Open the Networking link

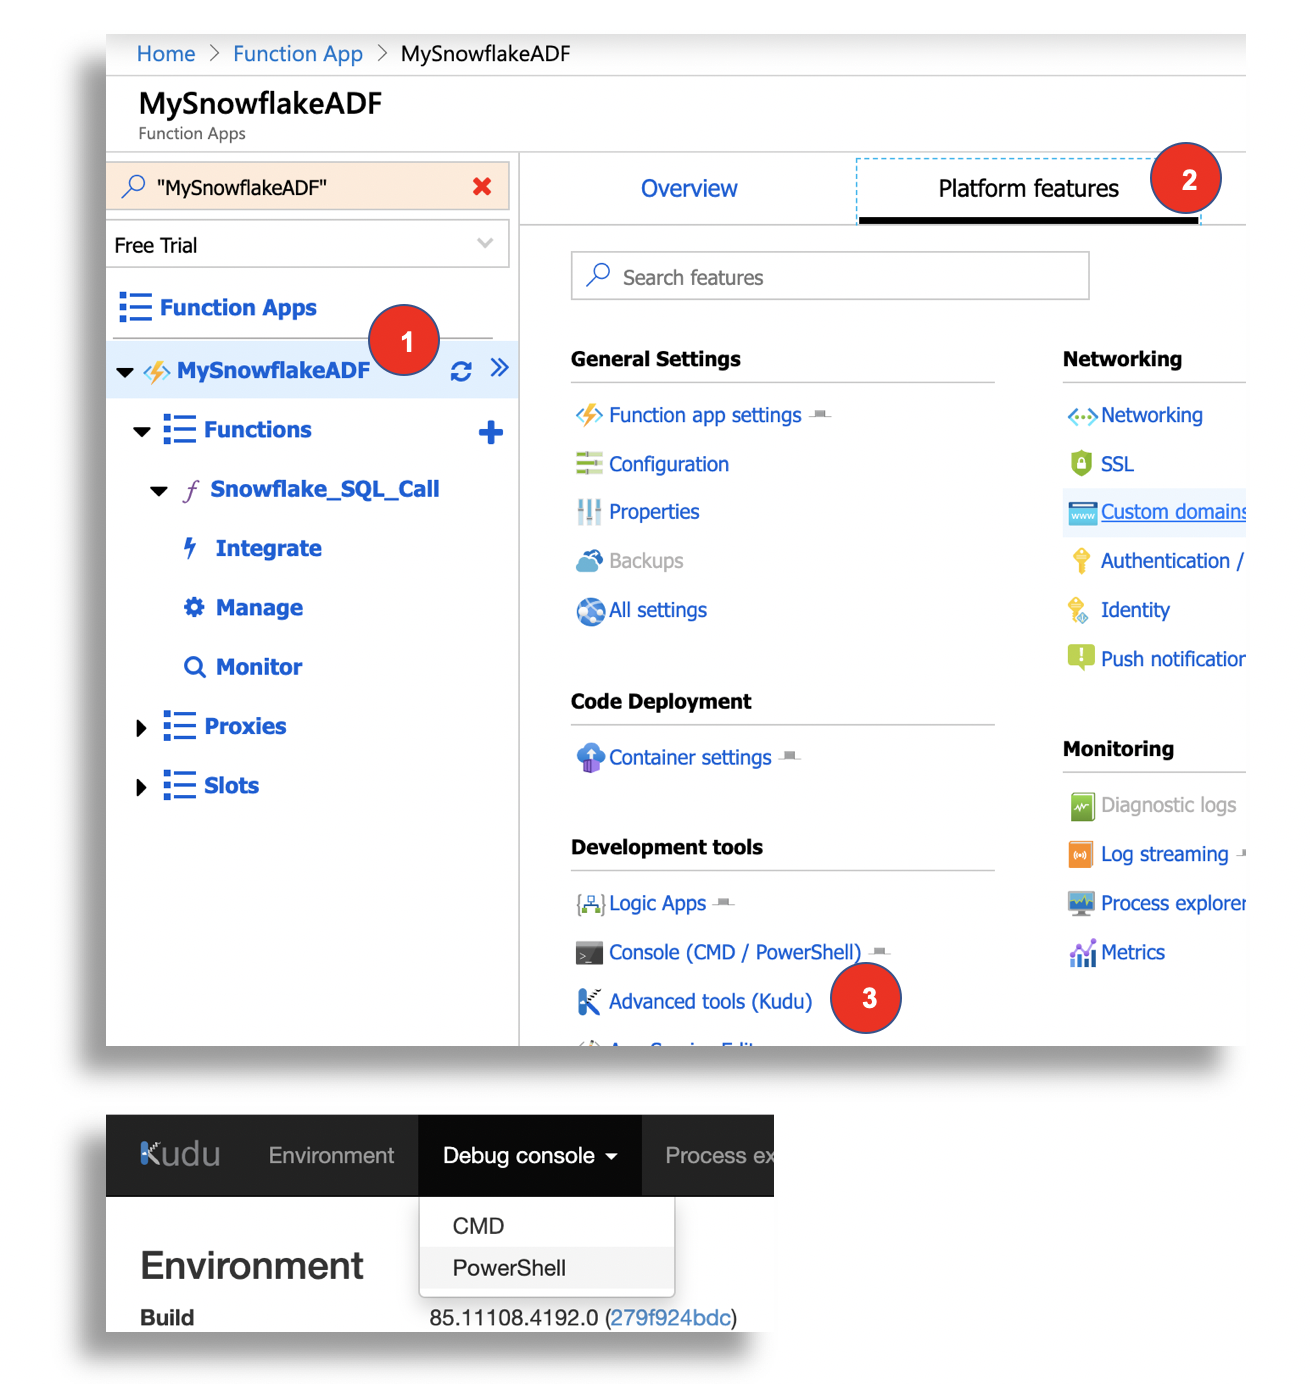[x=1151, y=415]
